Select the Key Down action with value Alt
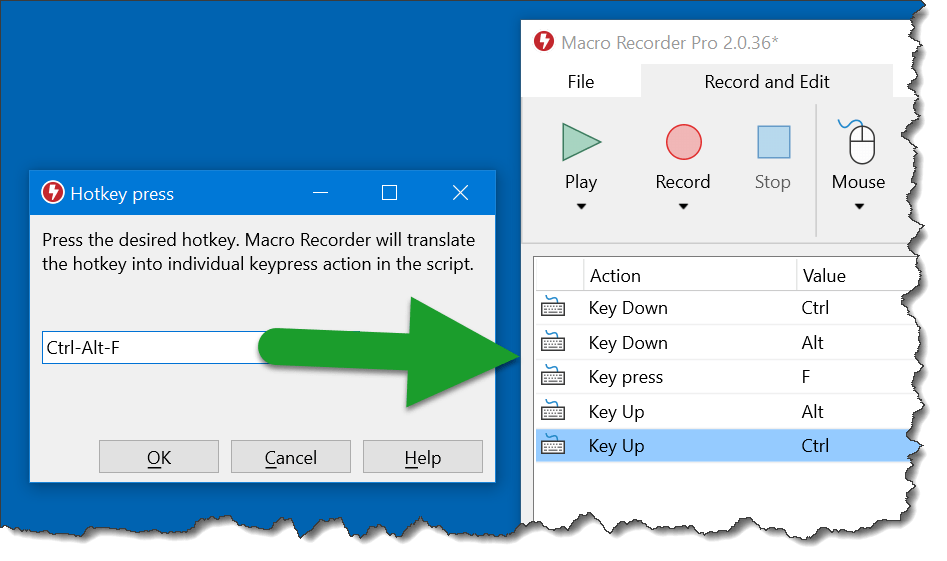The width and height of the screenshot is (947, 561). pos(628,343)
